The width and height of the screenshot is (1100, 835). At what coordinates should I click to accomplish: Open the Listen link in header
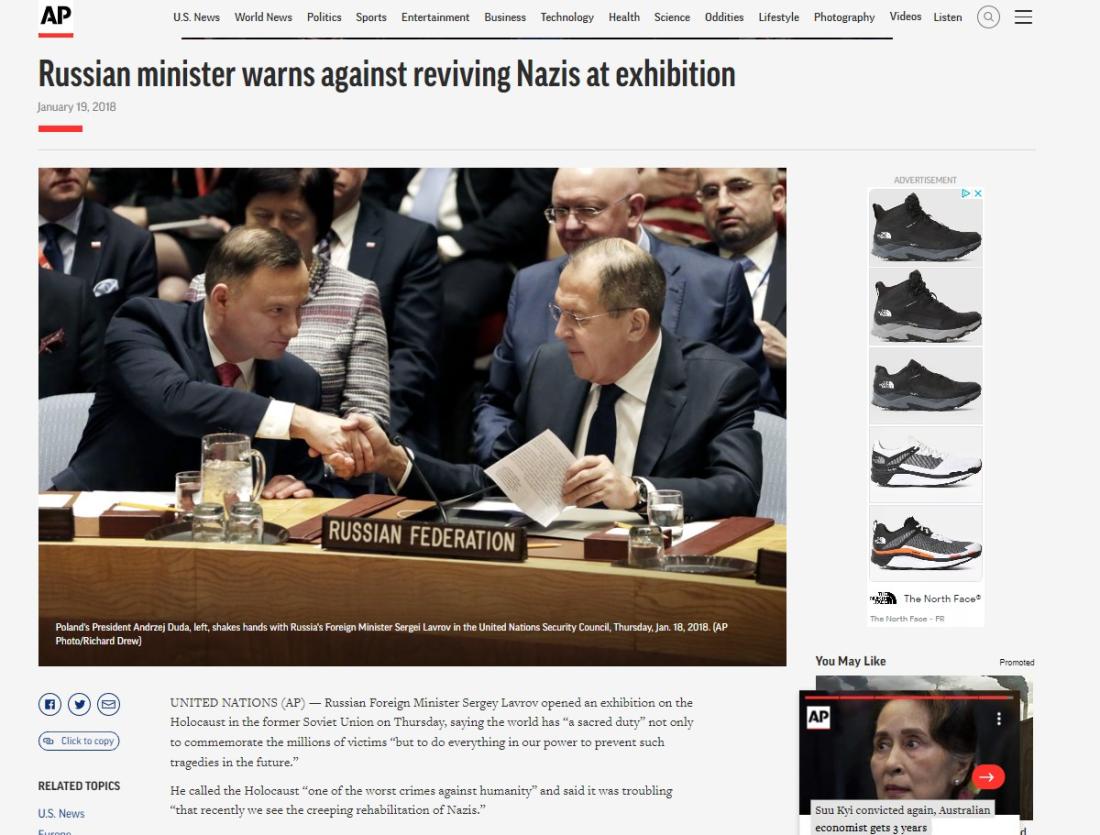click(x=947, y=17)
